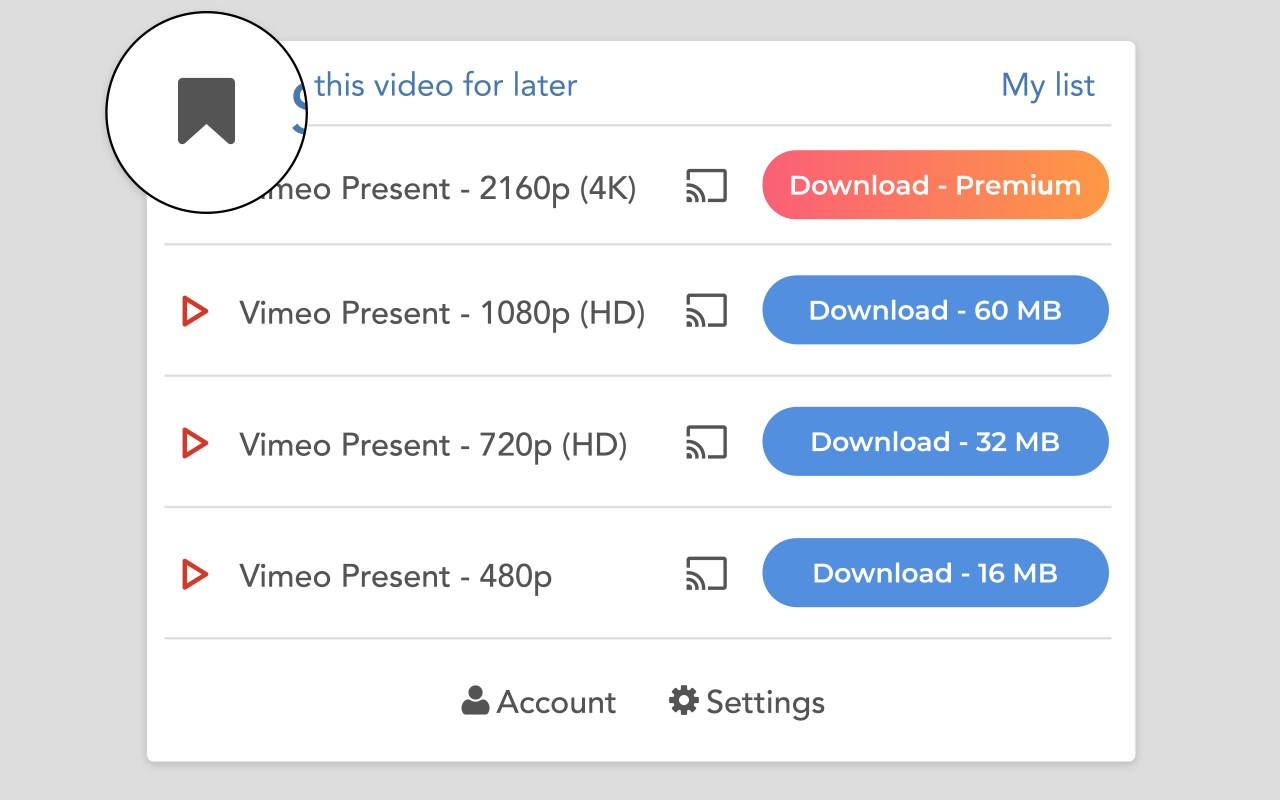
Task: Click the magnified bookmark save icon
Action: (206, 111)
